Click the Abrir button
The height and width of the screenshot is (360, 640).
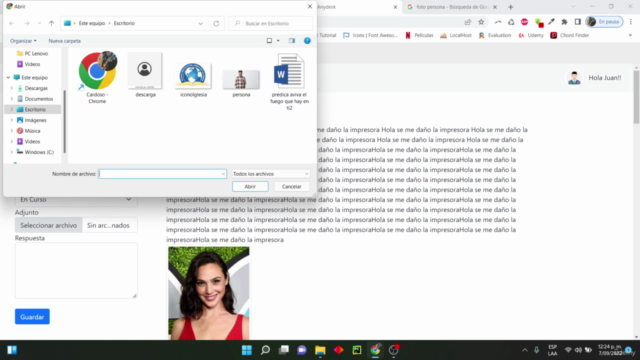pos(250,187)
